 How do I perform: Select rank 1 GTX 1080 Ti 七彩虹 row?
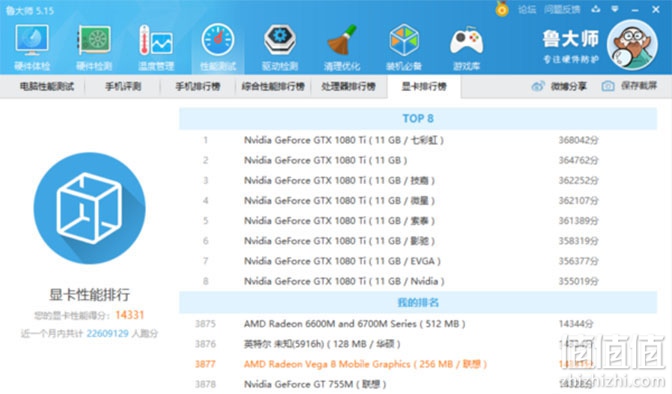418,140
